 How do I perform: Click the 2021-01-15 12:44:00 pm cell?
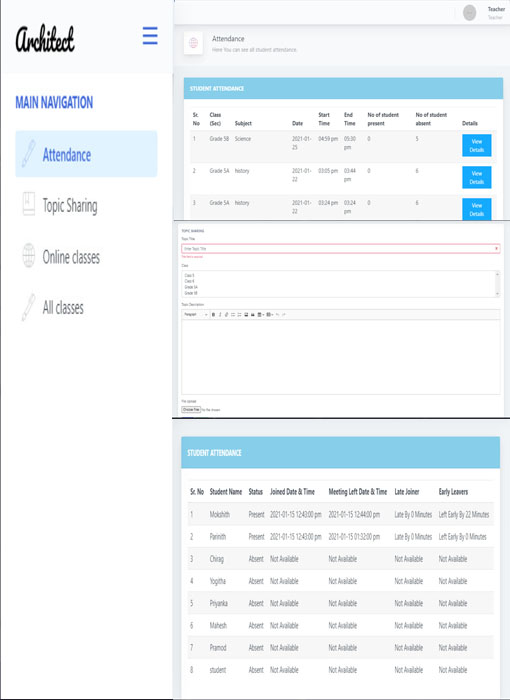pos(354,514)
